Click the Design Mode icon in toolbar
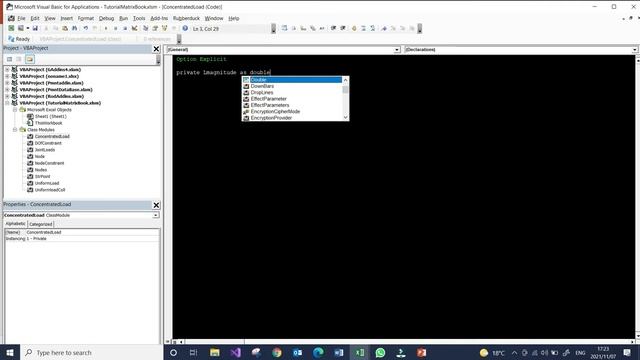 134,28
